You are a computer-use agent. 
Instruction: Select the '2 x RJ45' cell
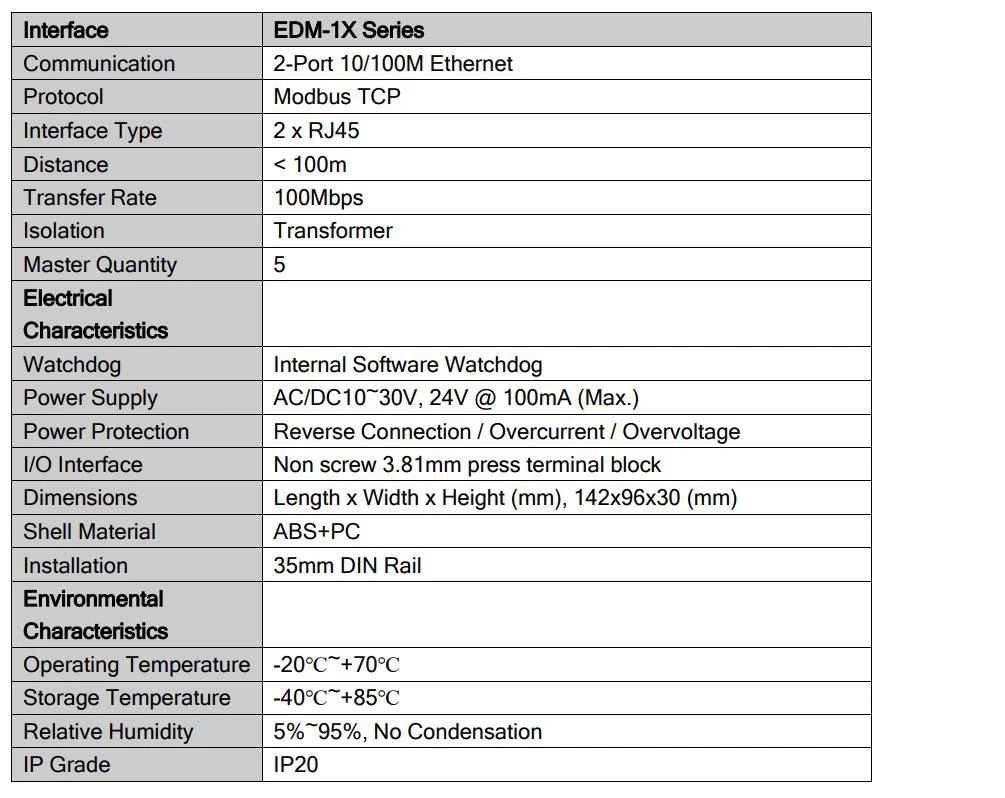coord(567,131)
